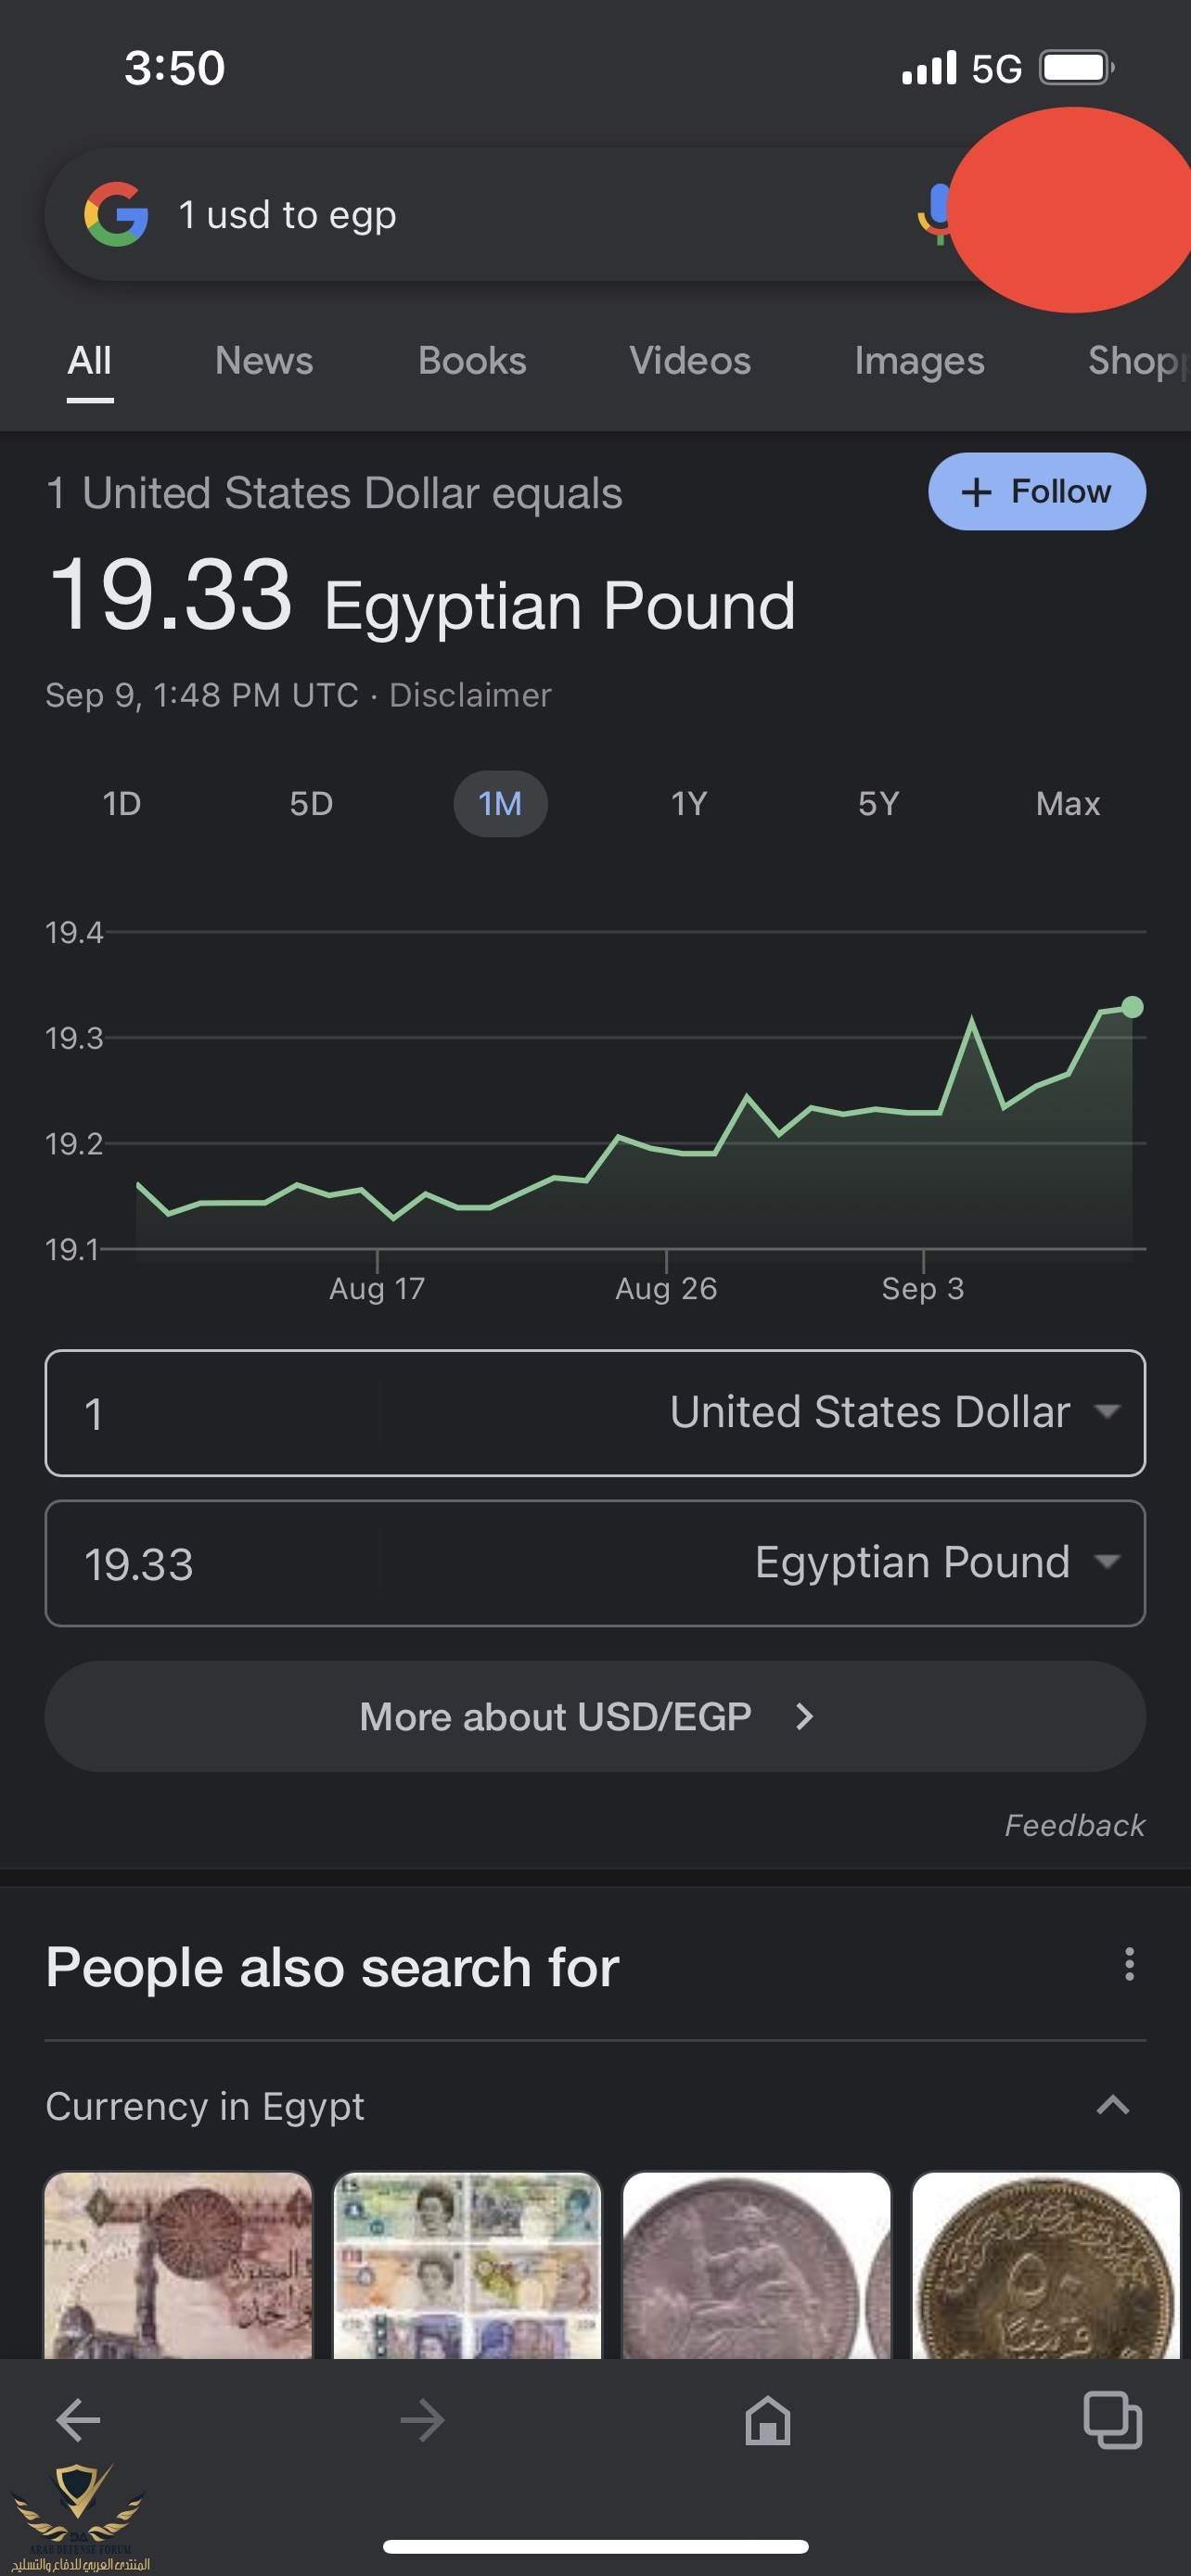The width and height of the screenshot is (1191, 2576).
Task: Tap the forward navigation arrow
Action: click(422, 2420)
